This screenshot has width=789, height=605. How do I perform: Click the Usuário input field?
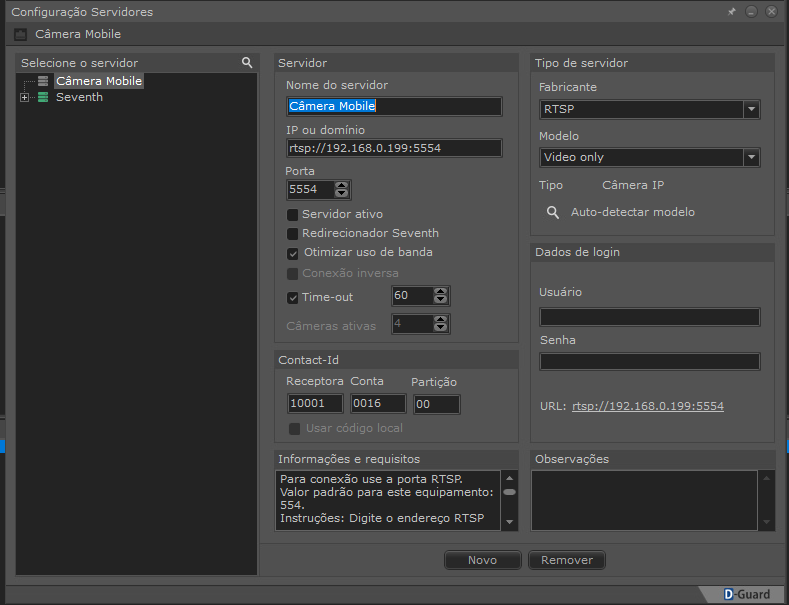pyautogui.click(x=649, y=317)
